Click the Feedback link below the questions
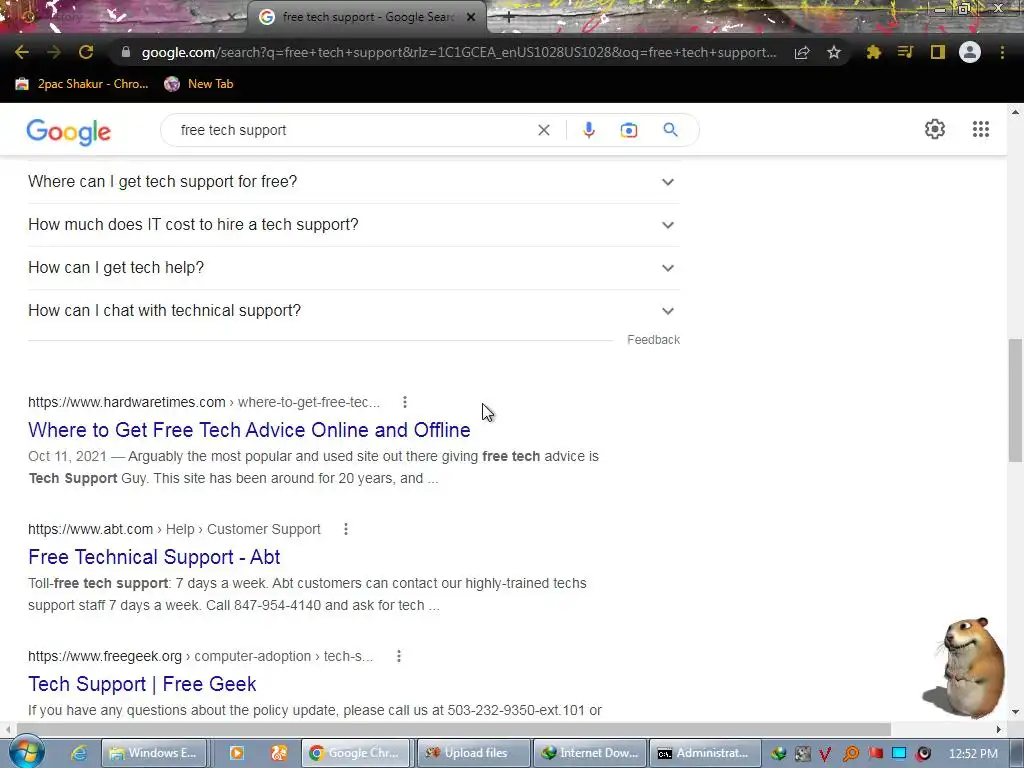 [653, 340]
